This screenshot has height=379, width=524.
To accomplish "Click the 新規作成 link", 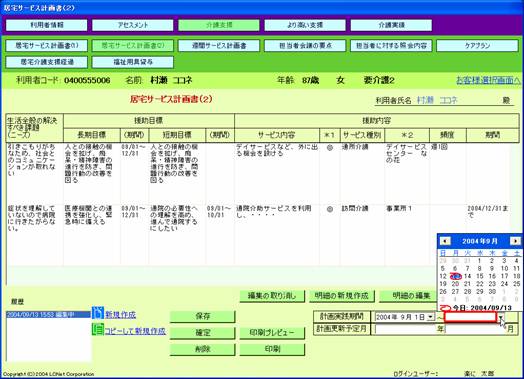I will pos(121,315).
